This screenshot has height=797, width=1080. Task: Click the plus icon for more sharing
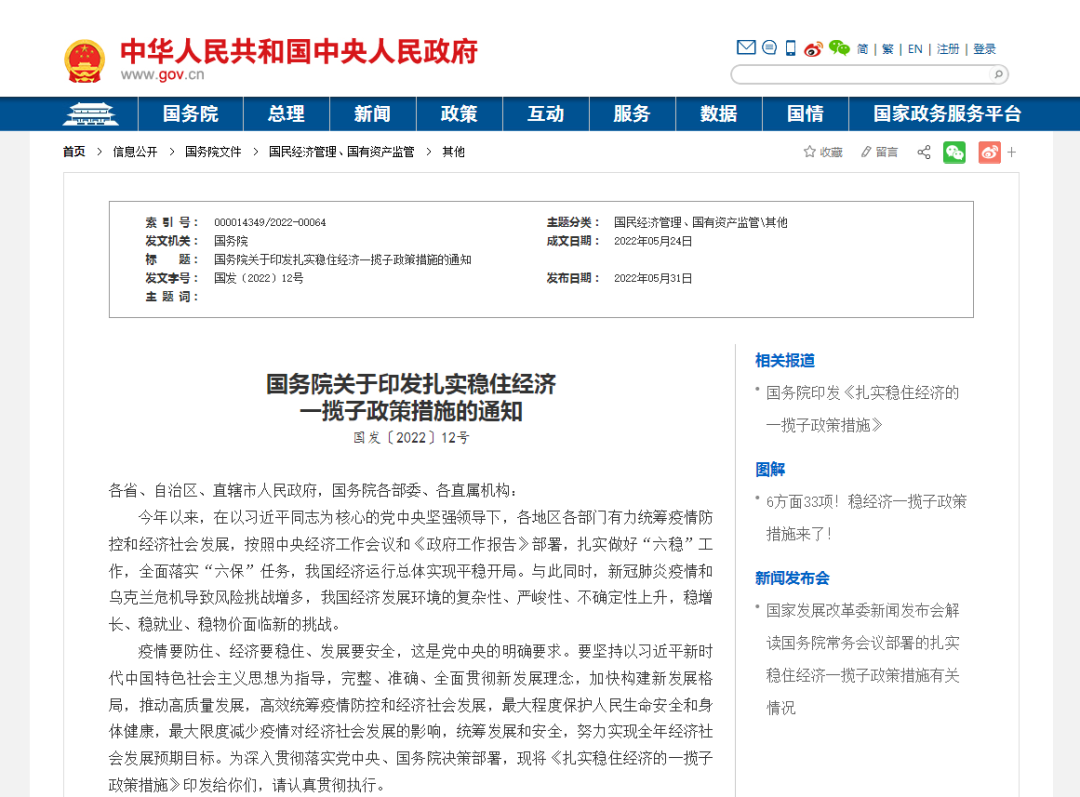(x=1011, y=152)
